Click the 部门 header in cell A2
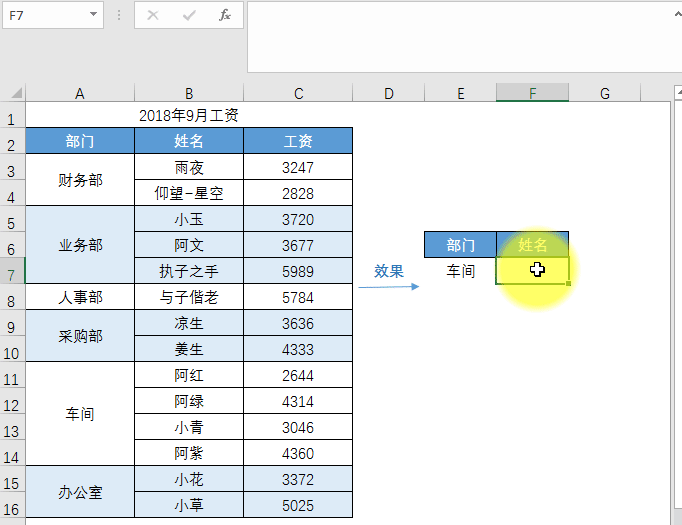The width and height of the screenshot is (682, 525). tap(80, 141)
